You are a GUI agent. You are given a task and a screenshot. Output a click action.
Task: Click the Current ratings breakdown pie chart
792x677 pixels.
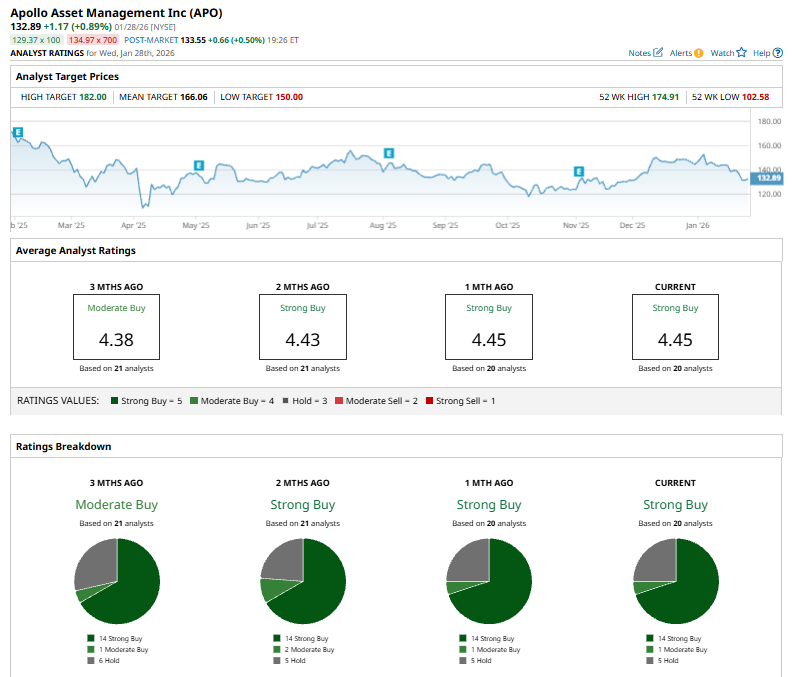tap(676, 580)
